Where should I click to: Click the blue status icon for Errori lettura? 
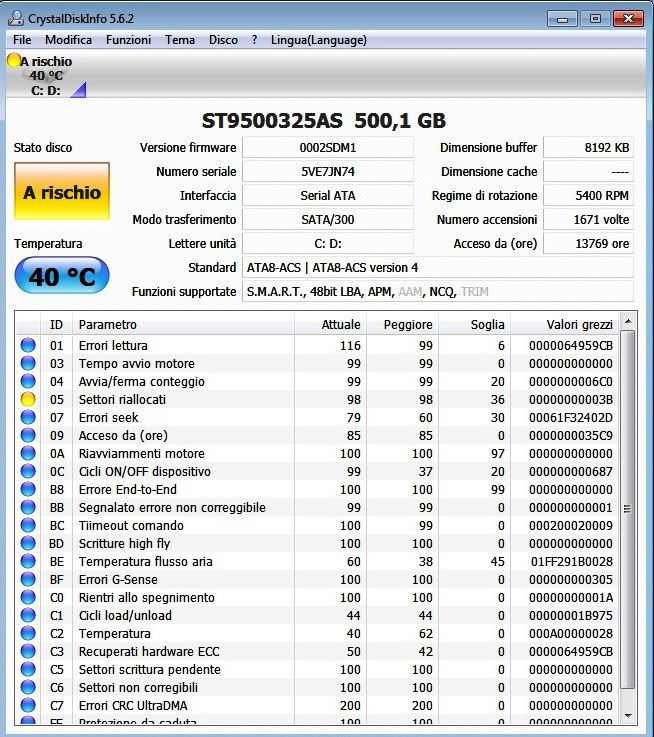(28, 346)
